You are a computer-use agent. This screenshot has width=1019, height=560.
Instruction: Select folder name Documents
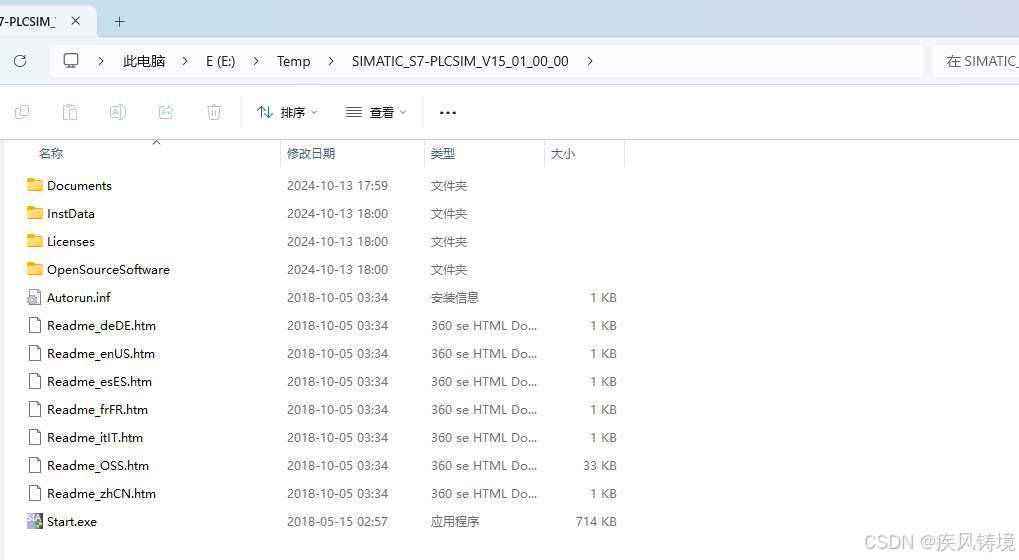pyautogui.click(x=79, y=185)
